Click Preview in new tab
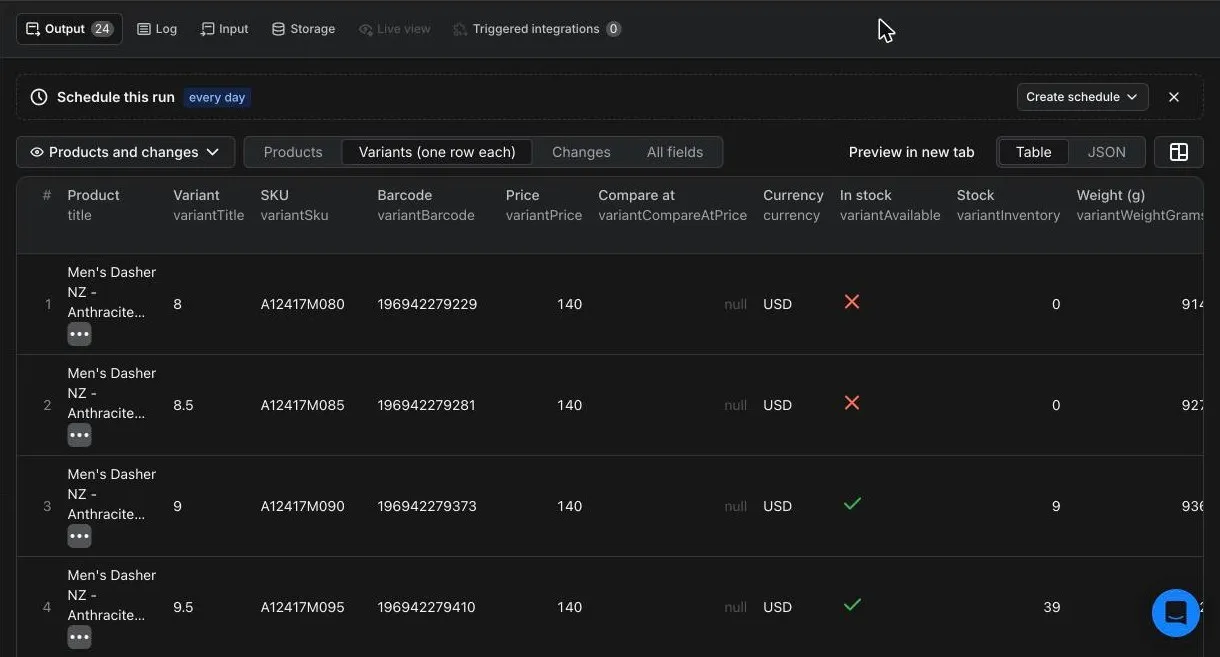The height and width of the screenshot is (657, 1220). pyautogui.click(x=911, y=152)
